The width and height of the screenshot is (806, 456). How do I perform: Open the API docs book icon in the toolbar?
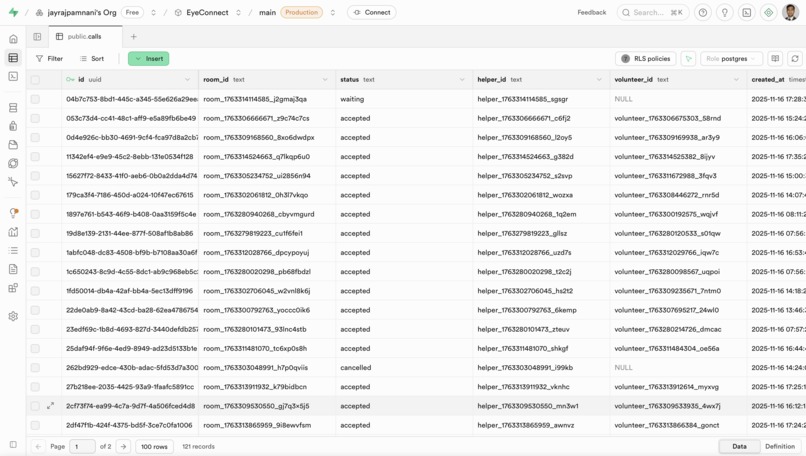tap(775, 59)
